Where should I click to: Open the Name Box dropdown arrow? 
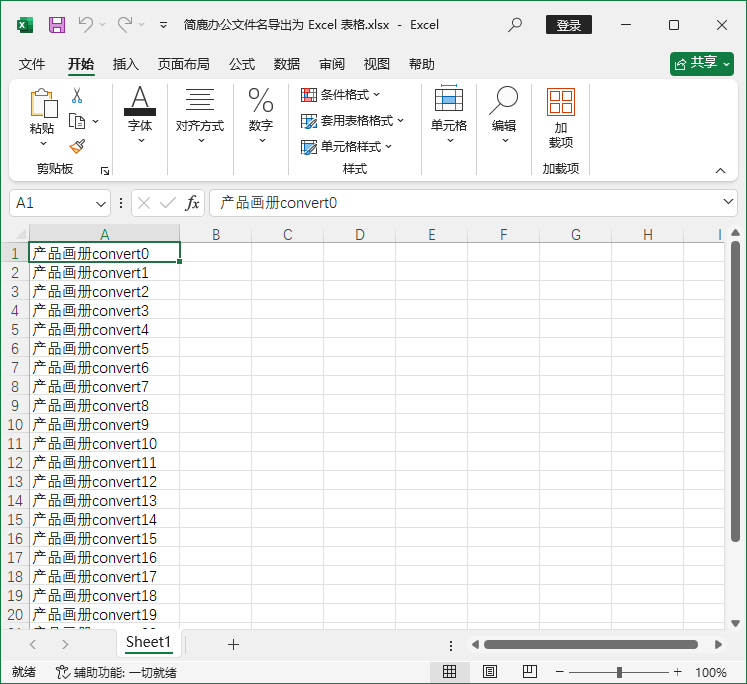[100, 203]
